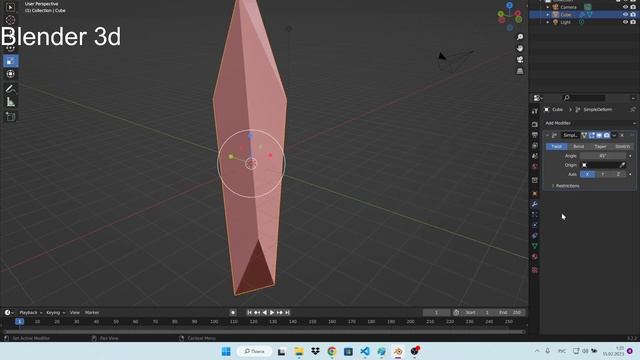Switch deform mode to Twist
Image resolution: width=640 pixels, height=360 pixels.
tap(557, 147)
